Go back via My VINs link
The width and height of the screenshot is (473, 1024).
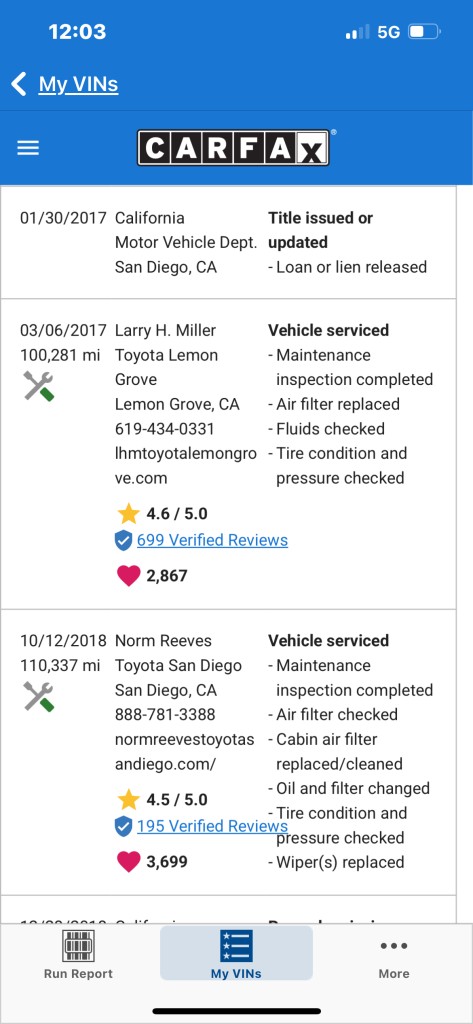pyautogui.click(x=78, y=84)
